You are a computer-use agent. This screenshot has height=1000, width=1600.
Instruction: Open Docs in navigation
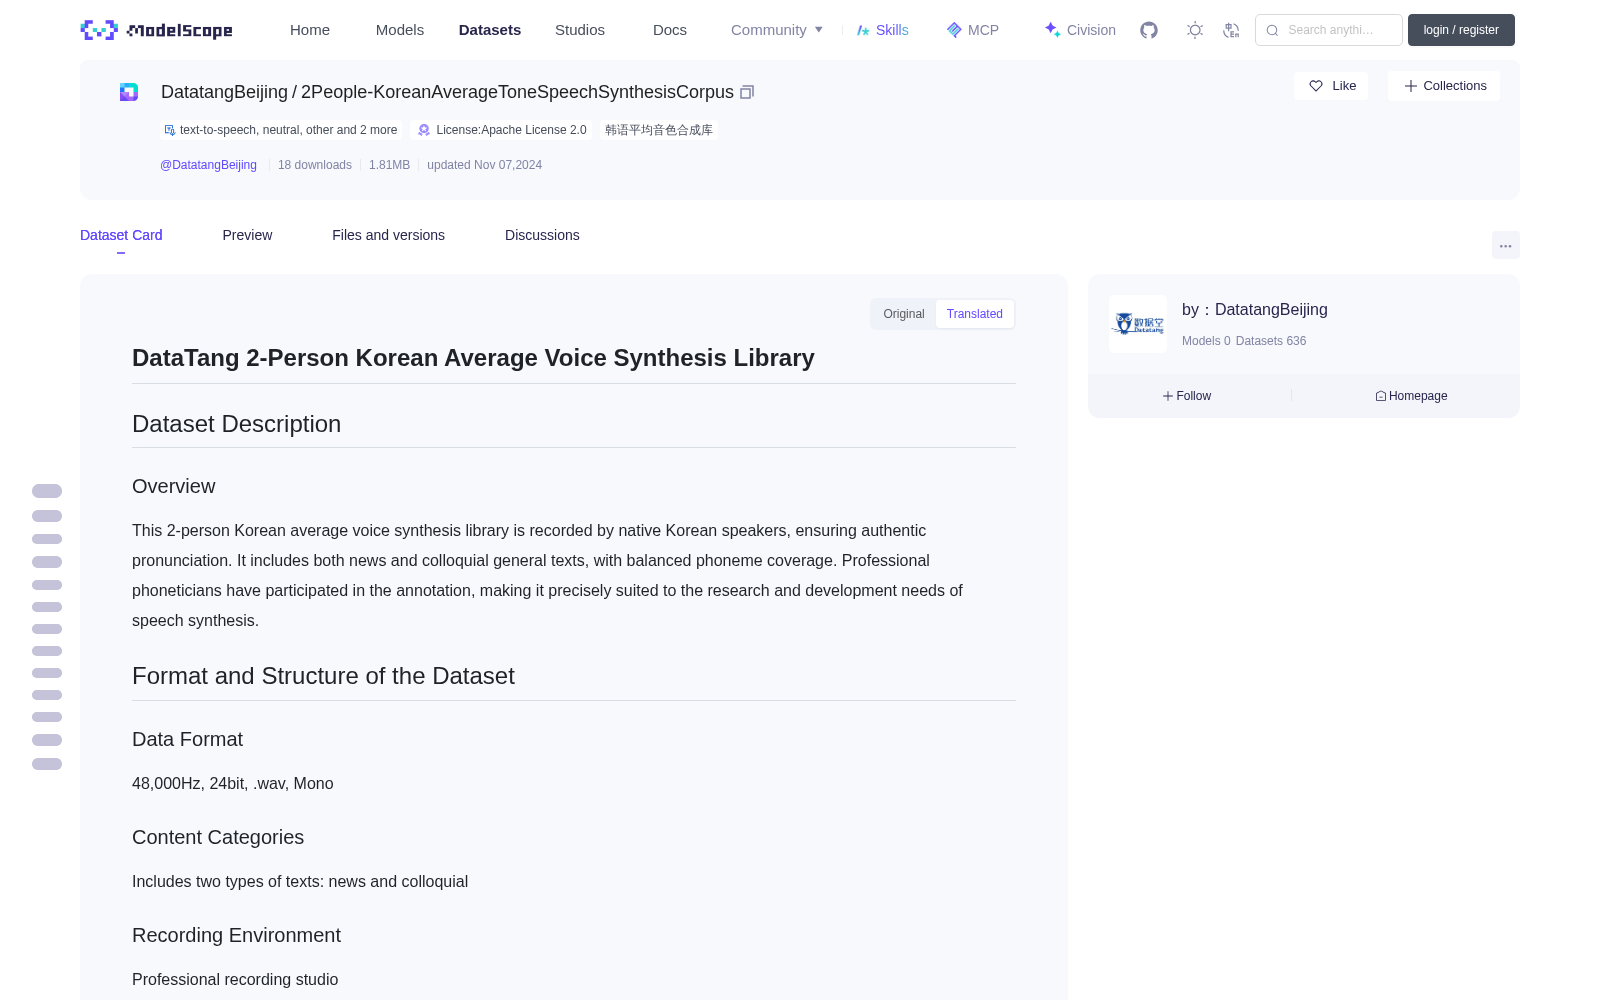pos(670,30)
